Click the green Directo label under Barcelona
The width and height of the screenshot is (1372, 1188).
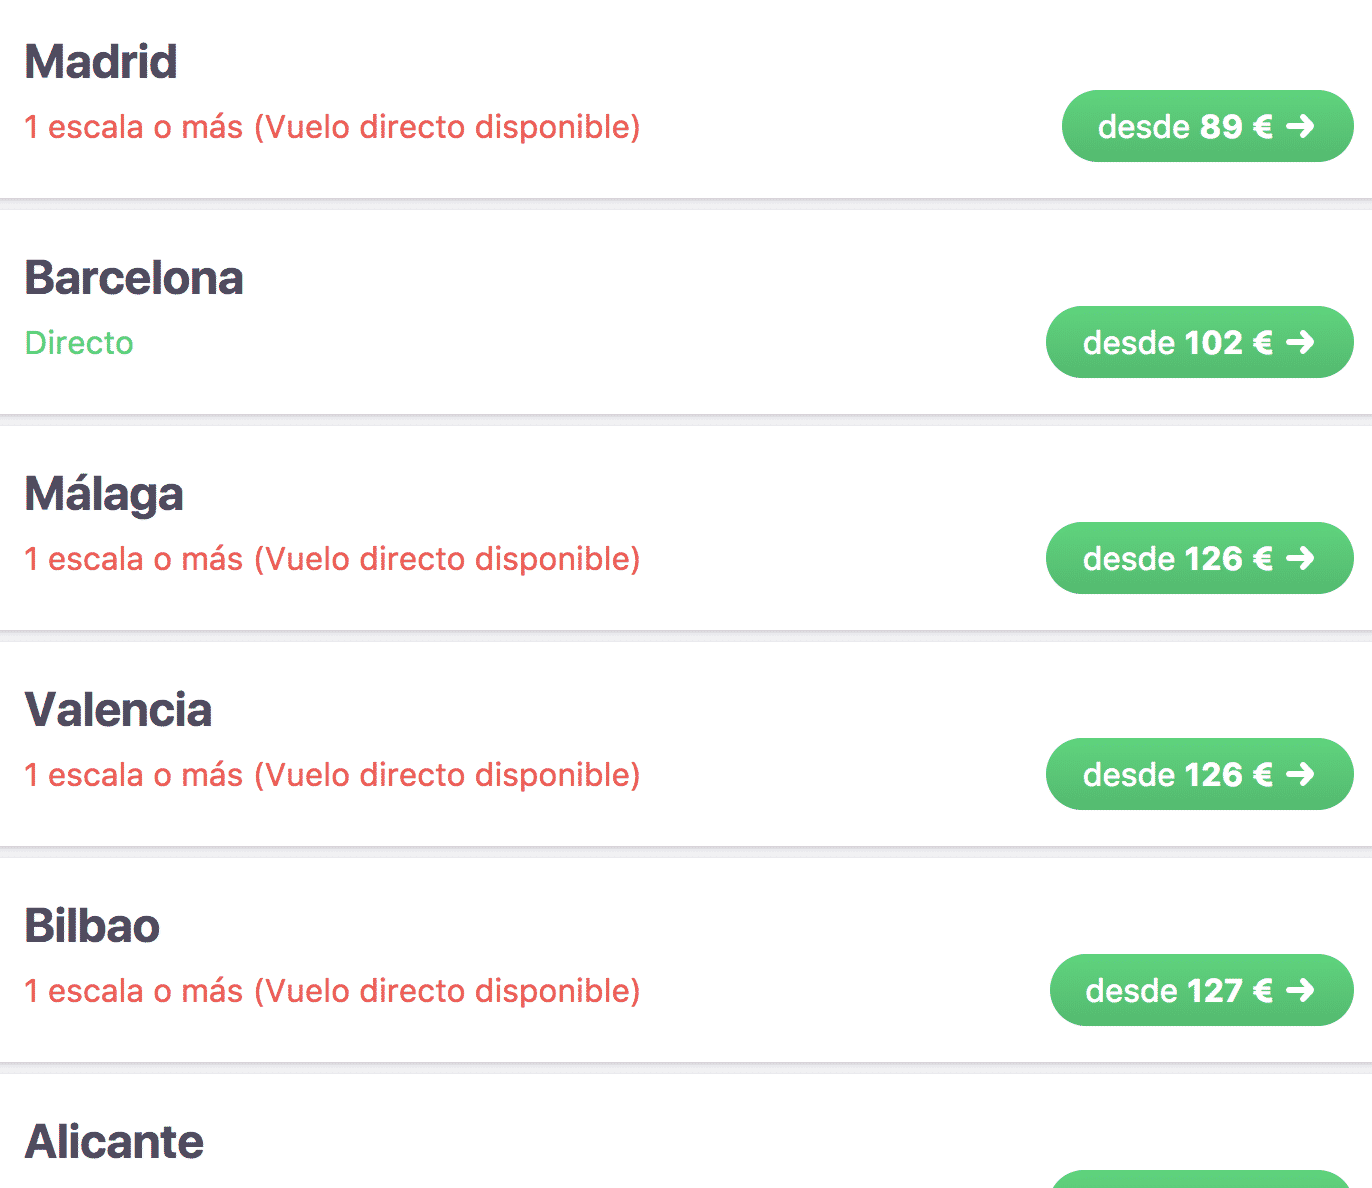point(79,343)
